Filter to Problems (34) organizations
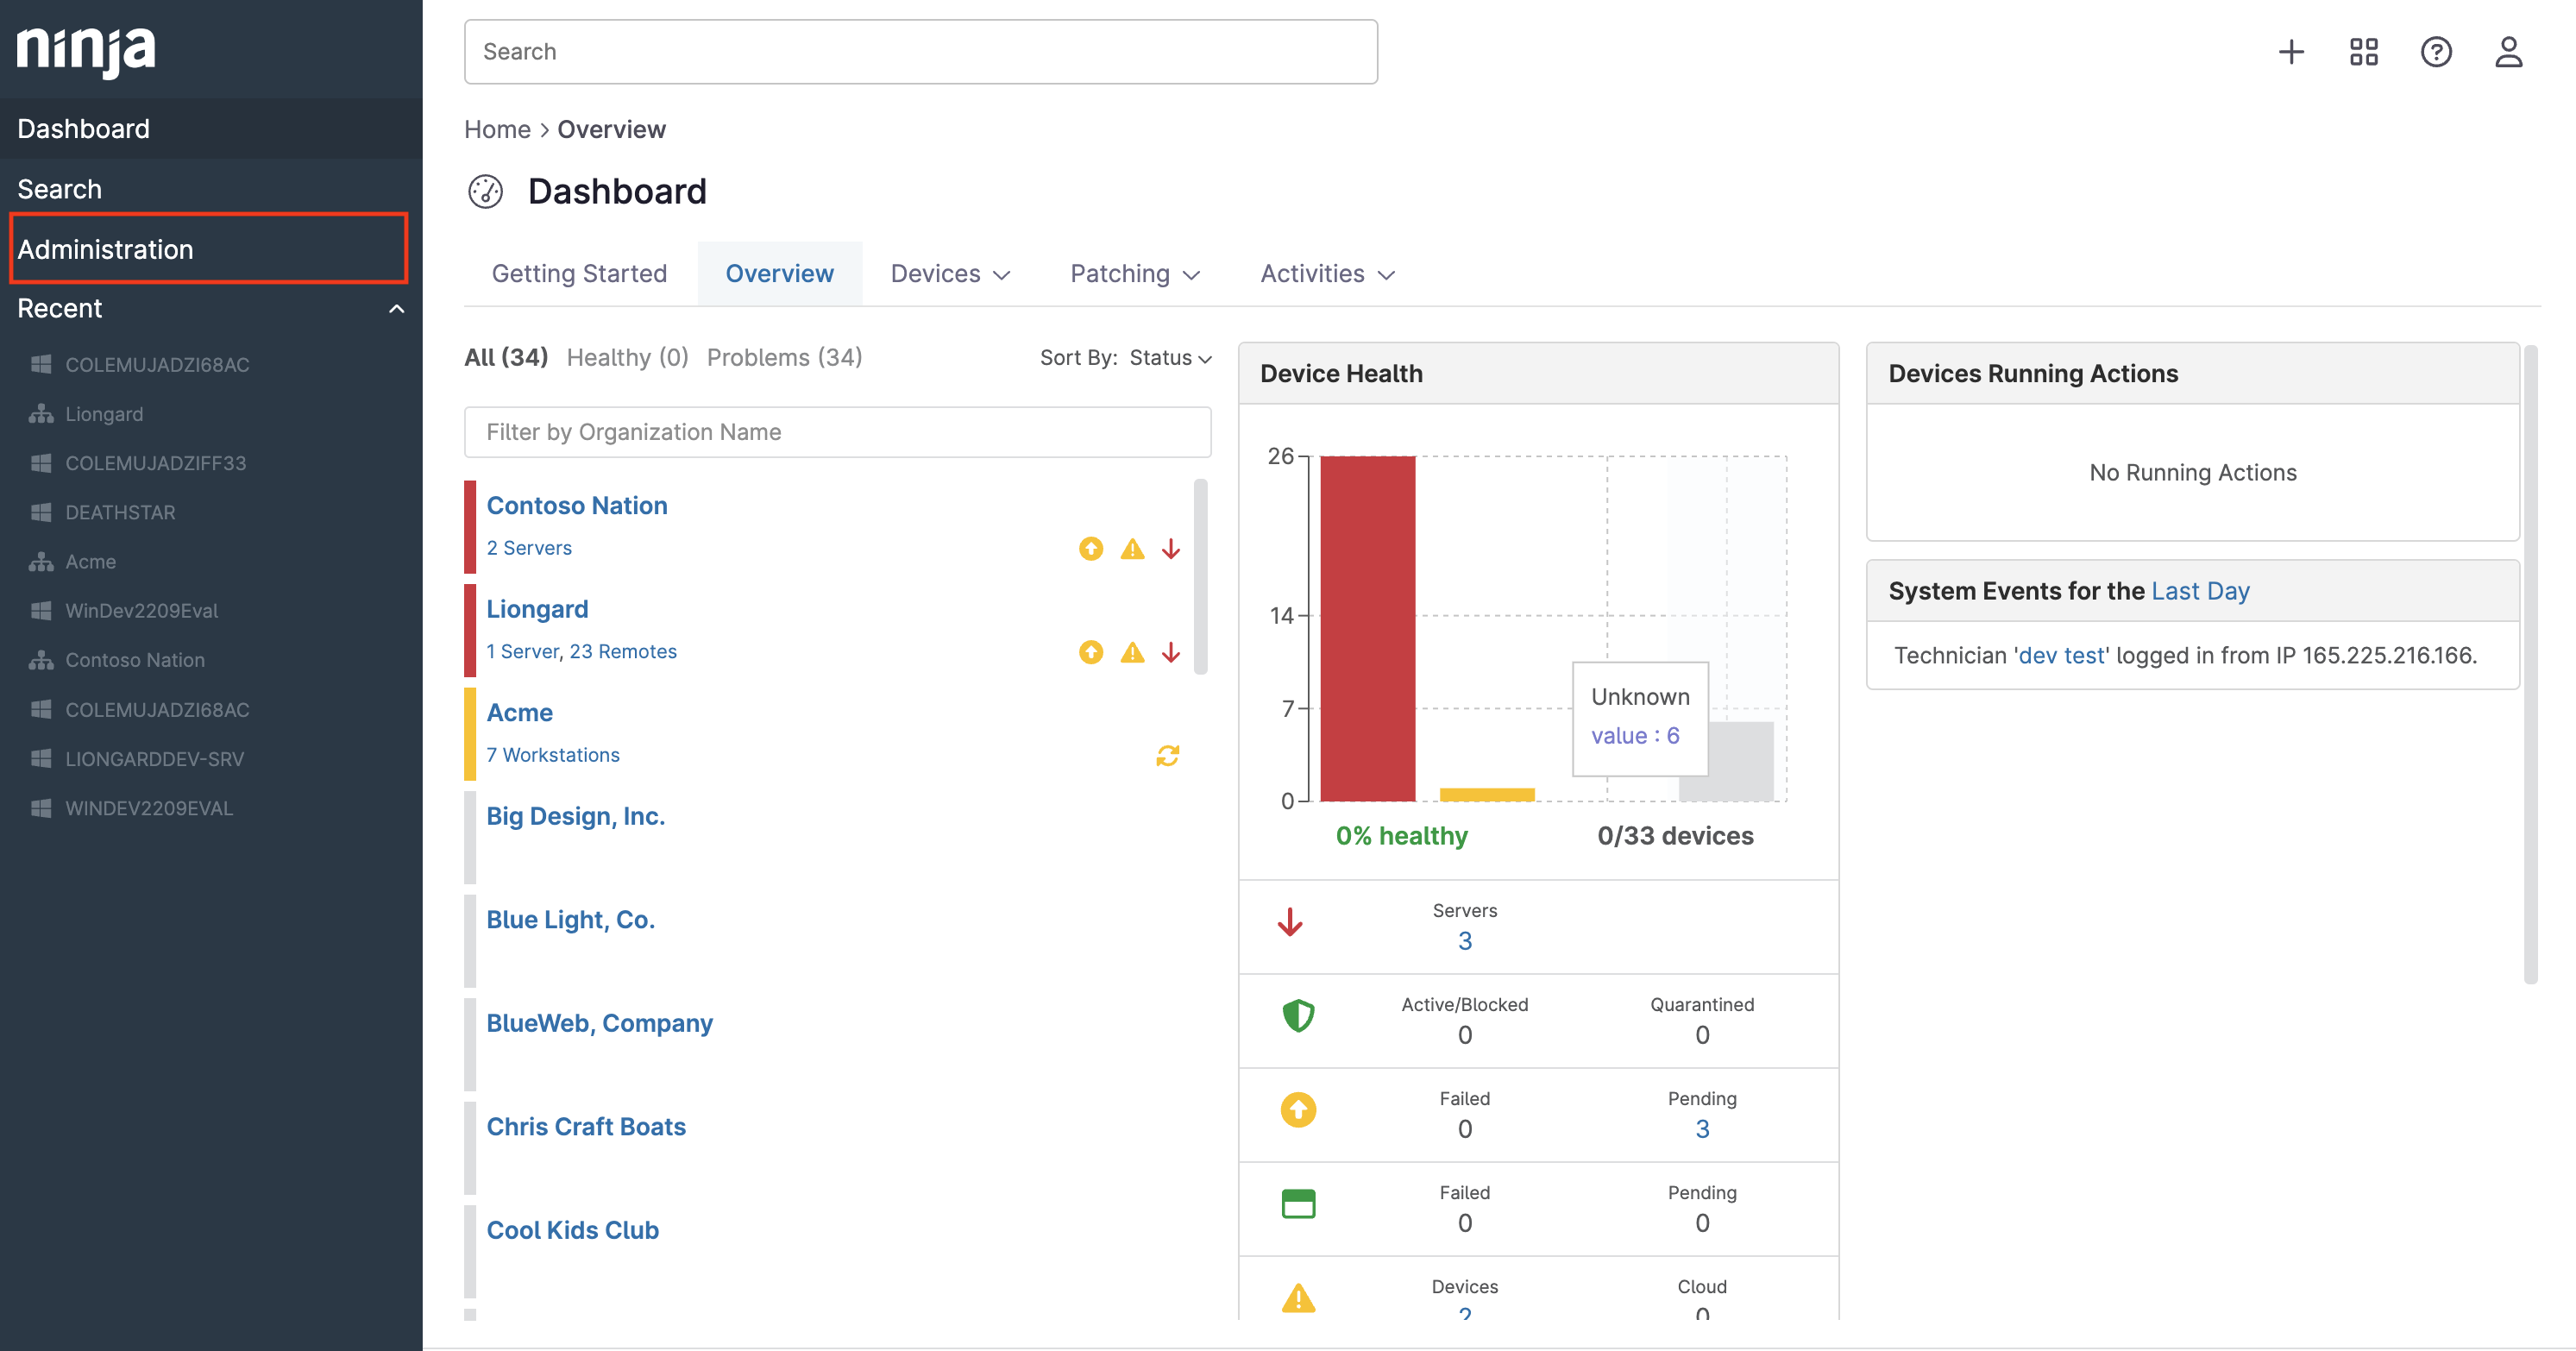The height and width of the screenshot is (1351, 2576). [x=784, y=357]
